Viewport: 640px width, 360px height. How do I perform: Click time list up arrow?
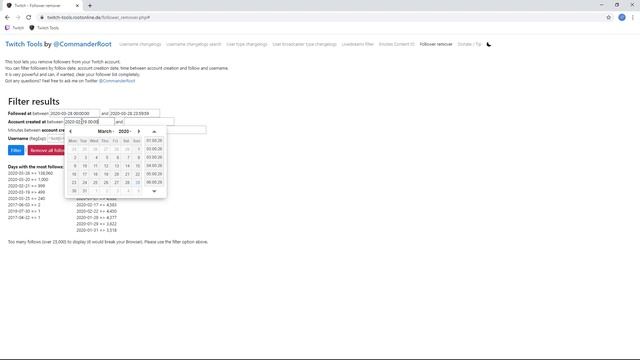154,131
